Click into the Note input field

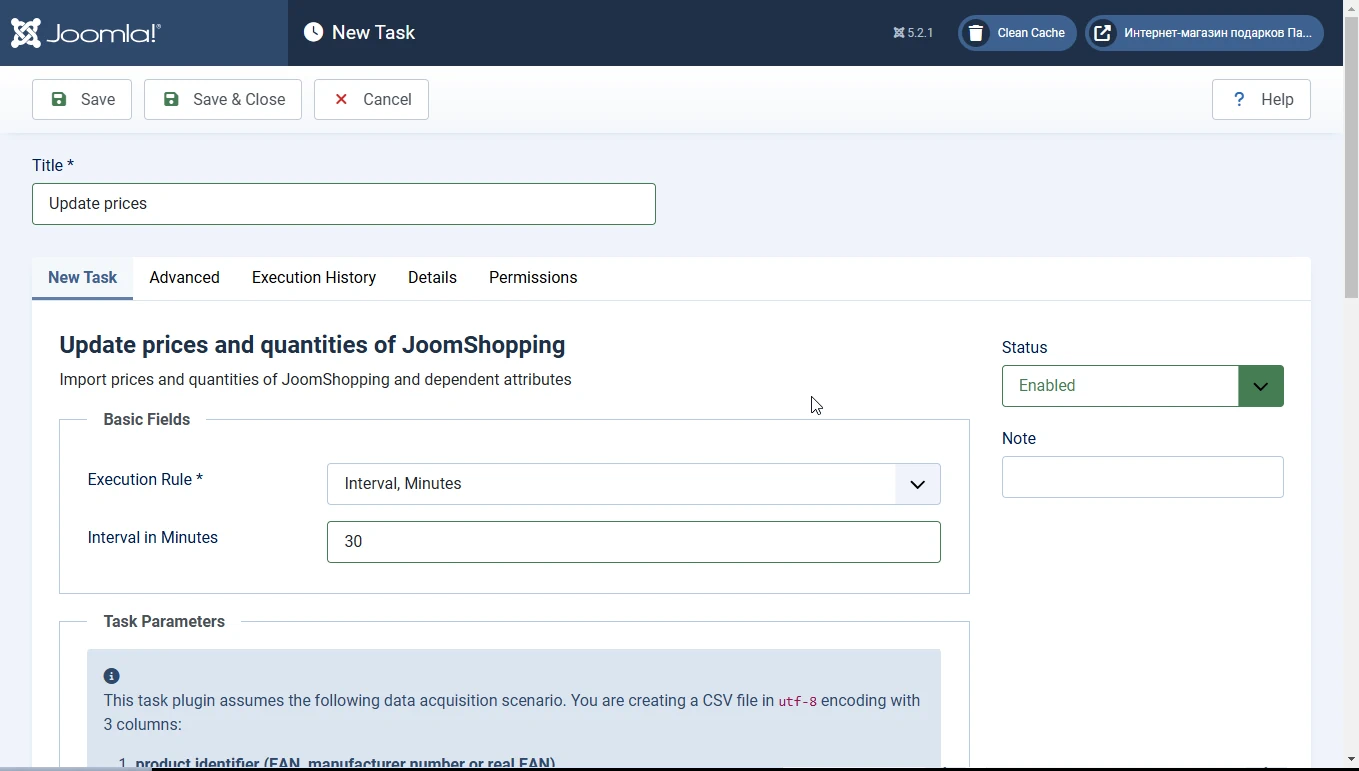(1142, 477)
